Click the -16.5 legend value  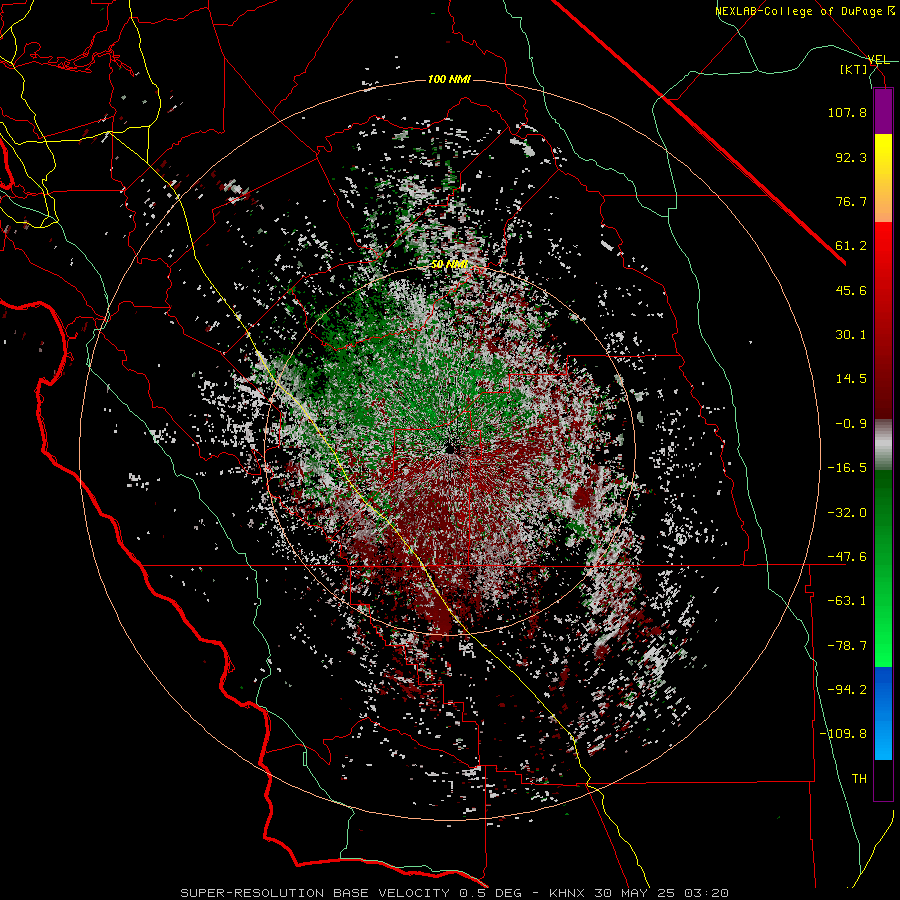tap(847, 468)
